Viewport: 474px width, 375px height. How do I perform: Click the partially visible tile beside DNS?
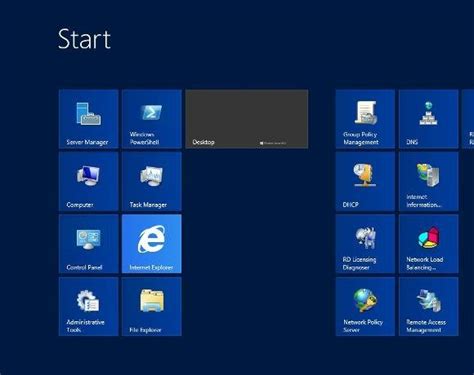[468, 119]
